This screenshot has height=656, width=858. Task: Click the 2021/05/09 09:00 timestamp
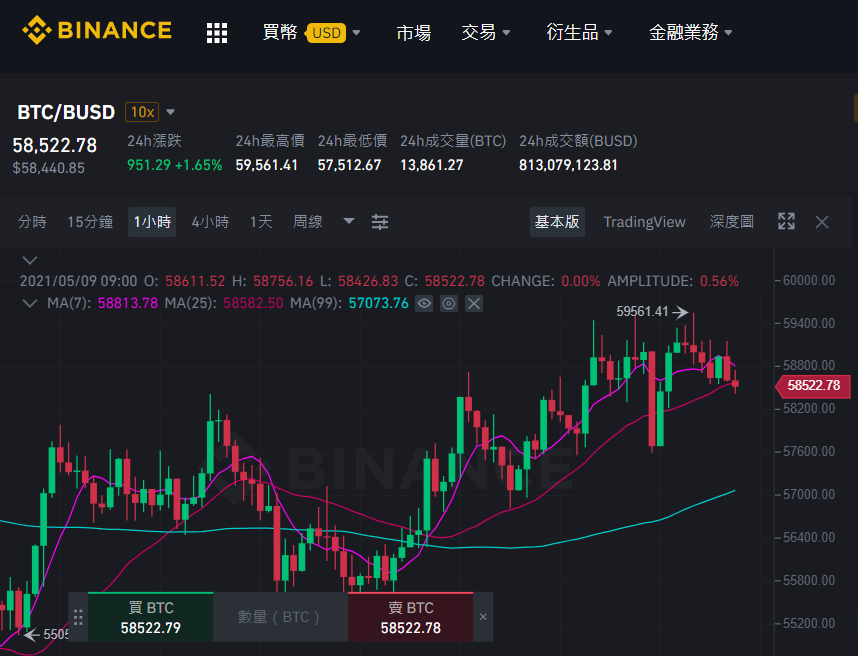pyautogui.click(x=78, y=281)
